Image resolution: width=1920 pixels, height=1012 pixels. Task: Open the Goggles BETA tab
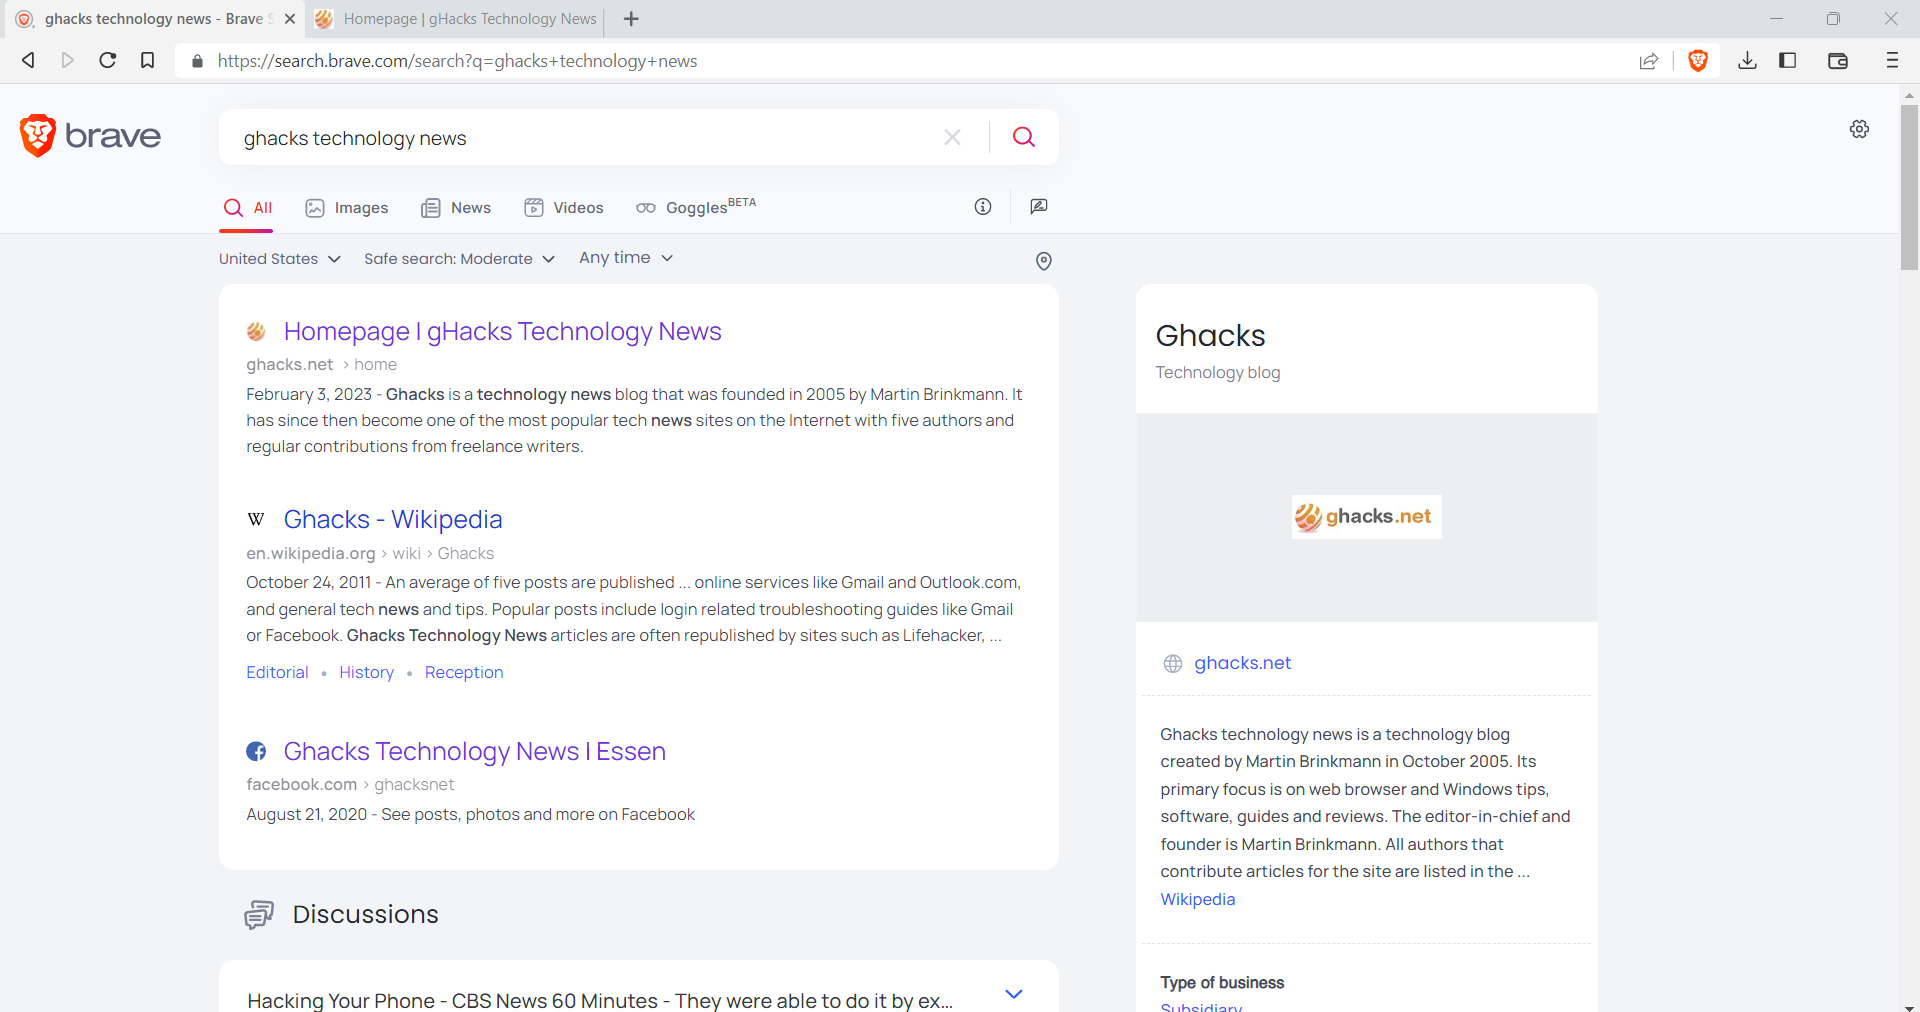coord(696,207)
